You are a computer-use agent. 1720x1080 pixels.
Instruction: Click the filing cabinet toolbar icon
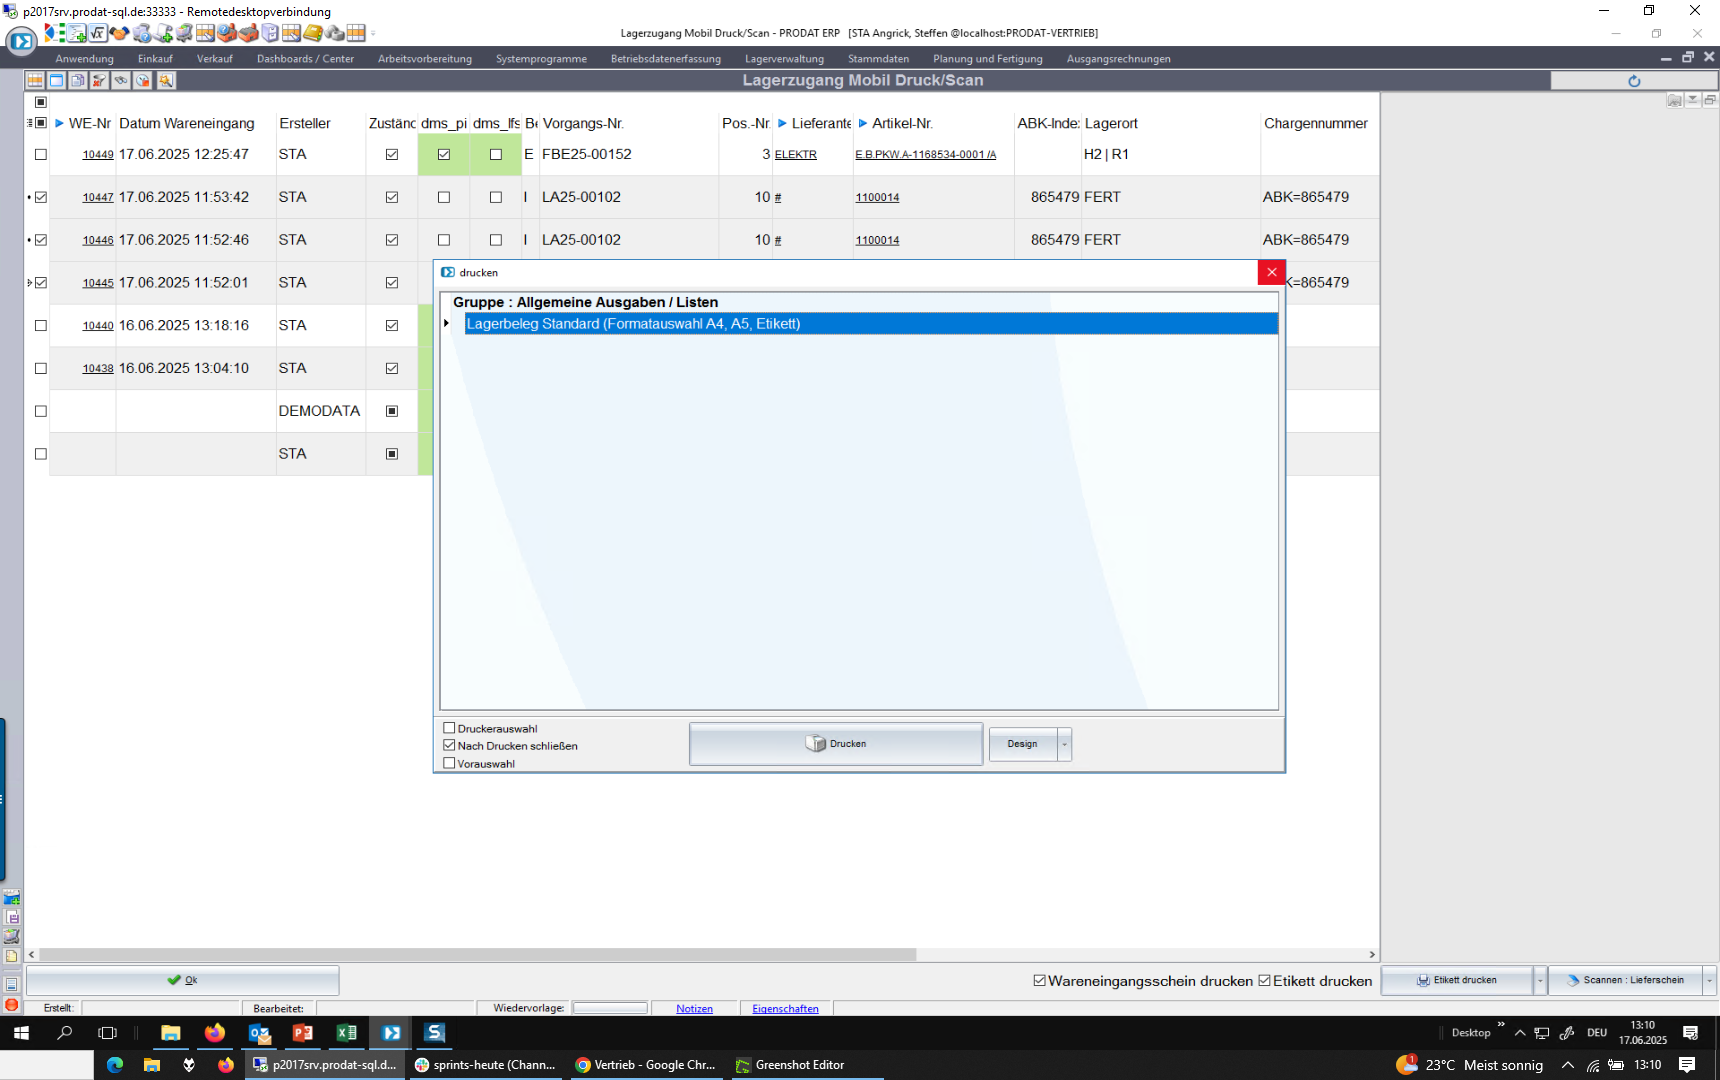click(x=270, y=33)
